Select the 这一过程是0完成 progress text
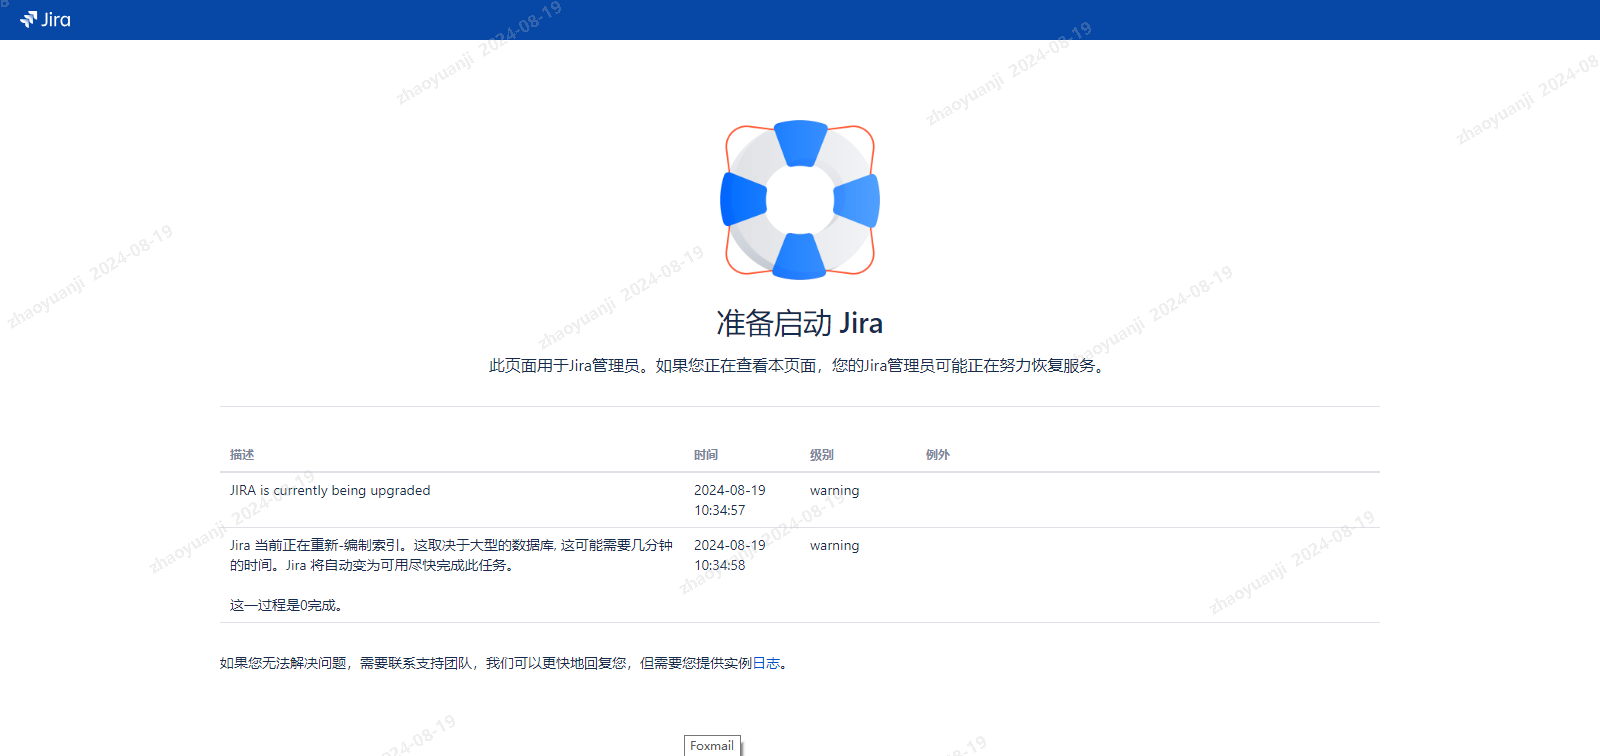Image resolution: width=1600 pixels, height=756 pixels. point(287,605)
